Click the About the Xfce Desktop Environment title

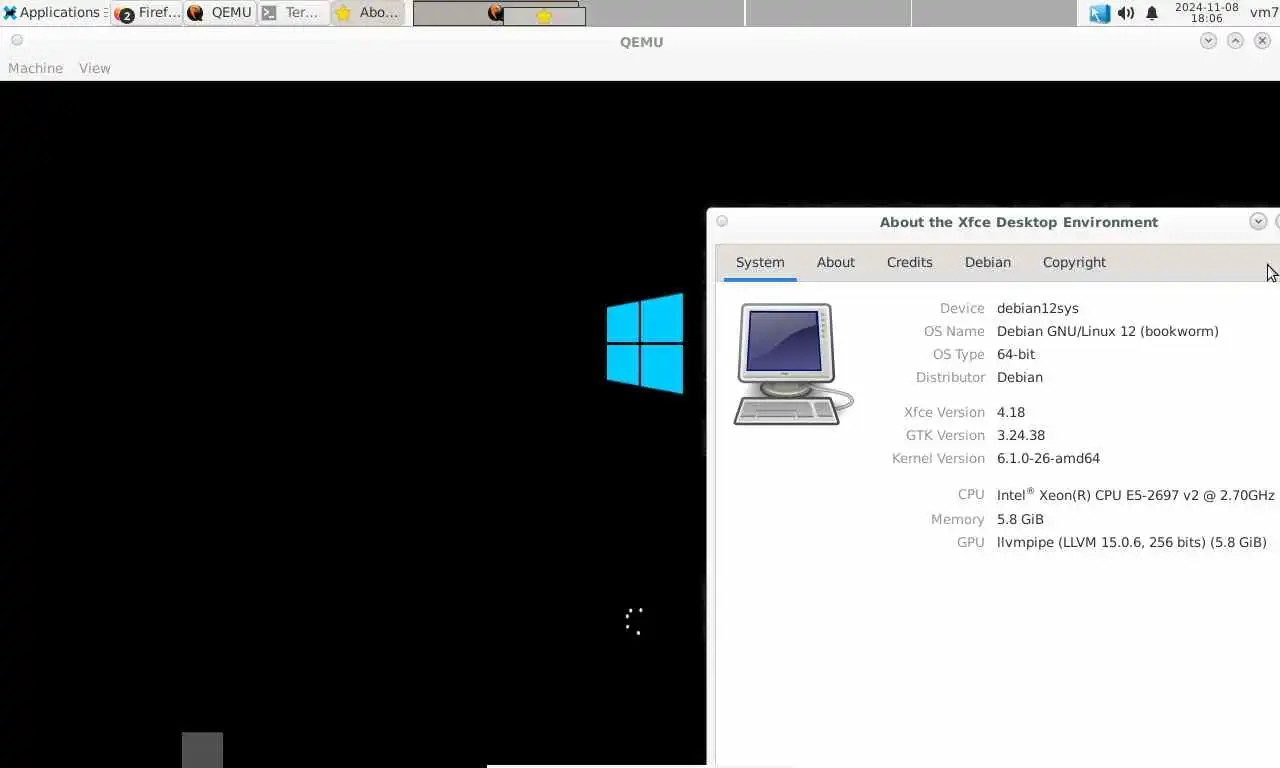tap(1019, 222)
